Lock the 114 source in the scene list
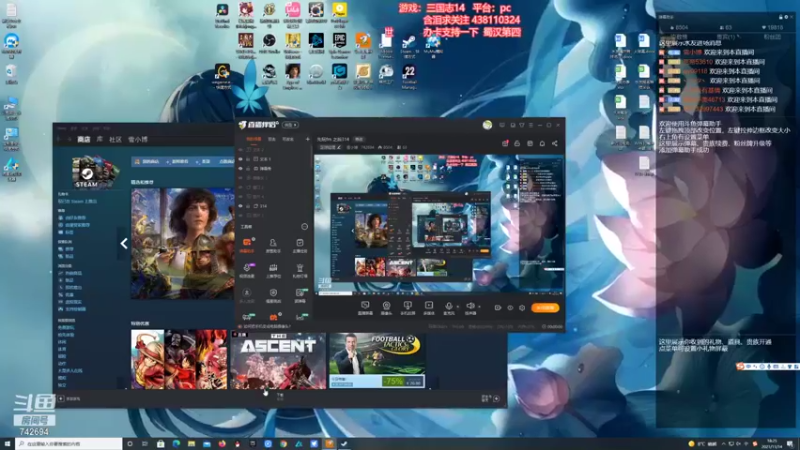Viewport: 800px width, 450px height. coord(248,206)
